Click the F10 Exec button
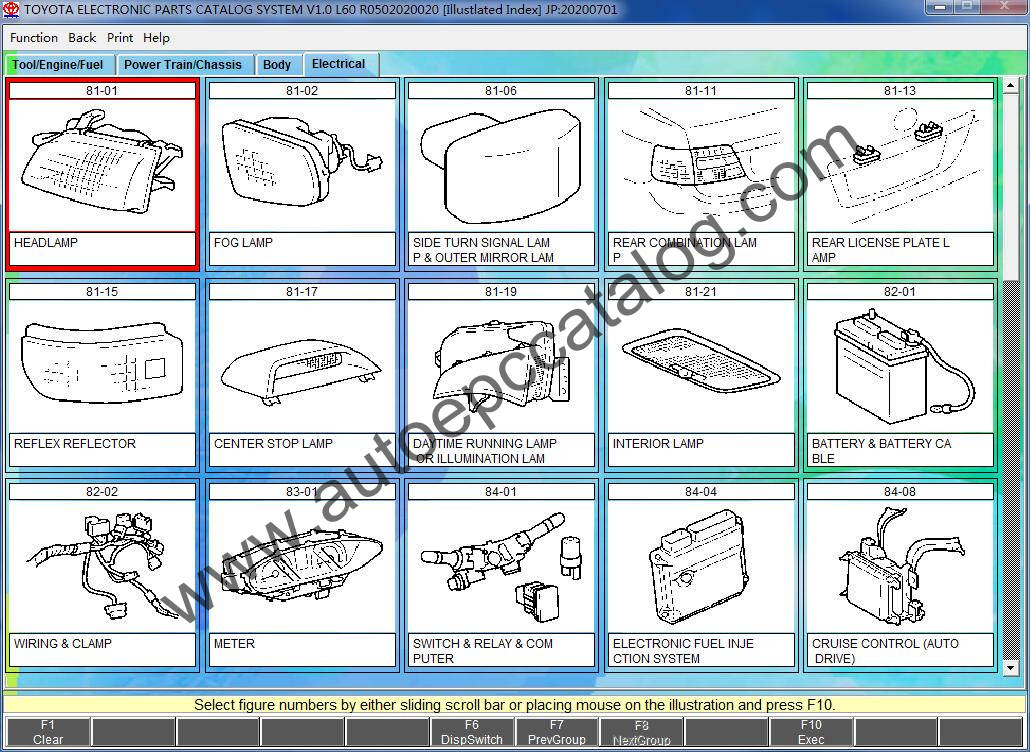 (811, 732)
